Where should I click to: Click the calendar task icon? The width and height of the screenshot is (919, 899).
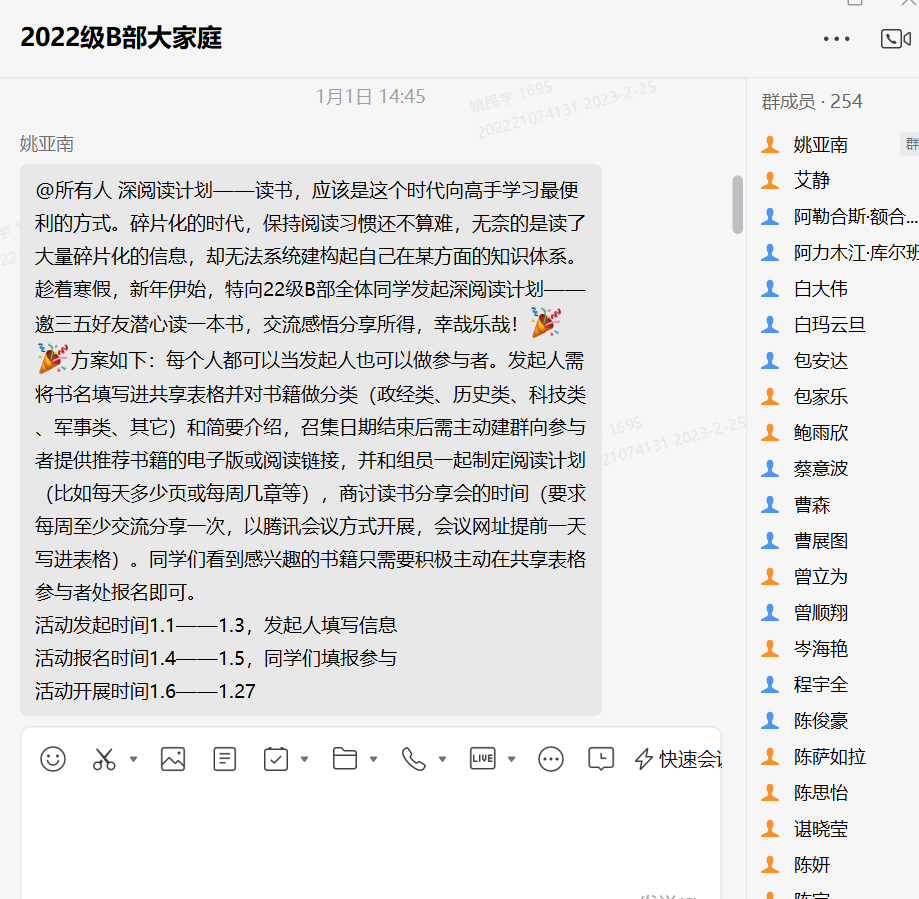tap(276, 759)
